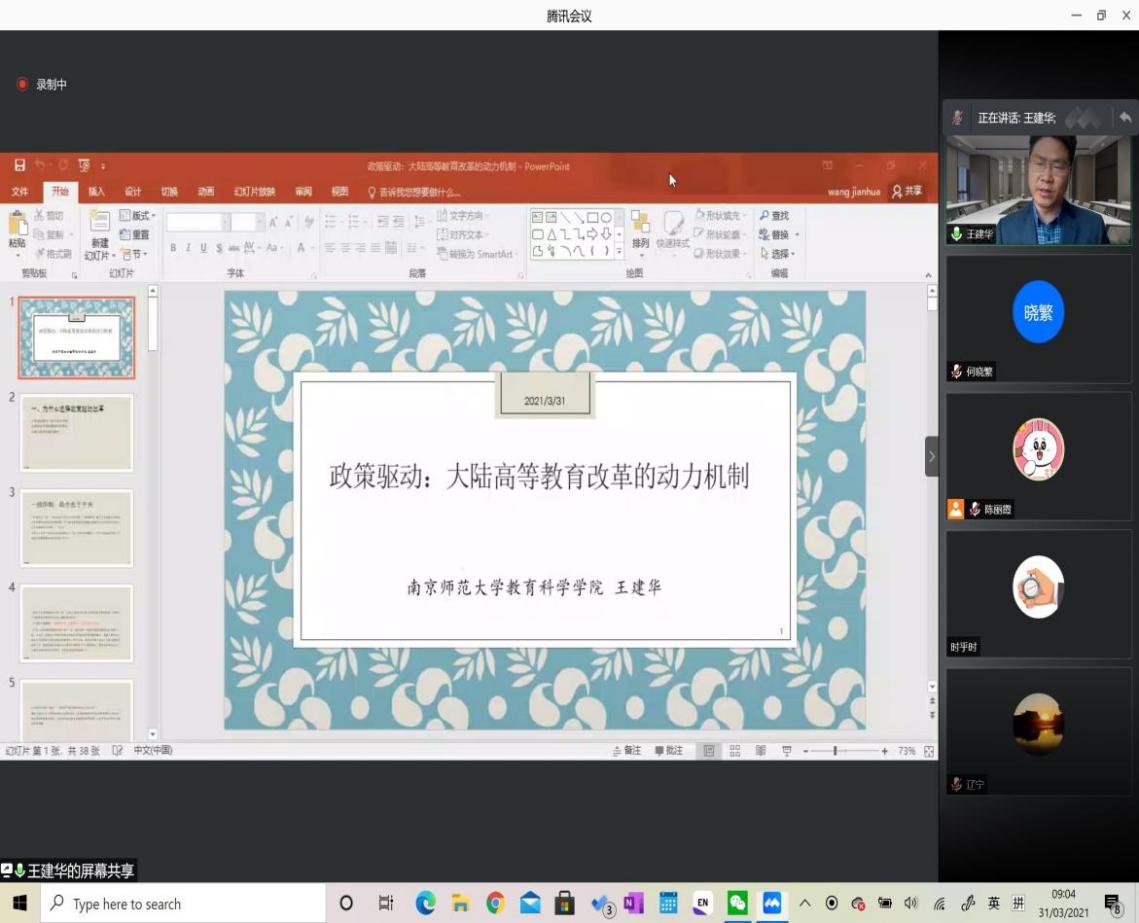Click the fit slide to window icon

pos(929,751)
